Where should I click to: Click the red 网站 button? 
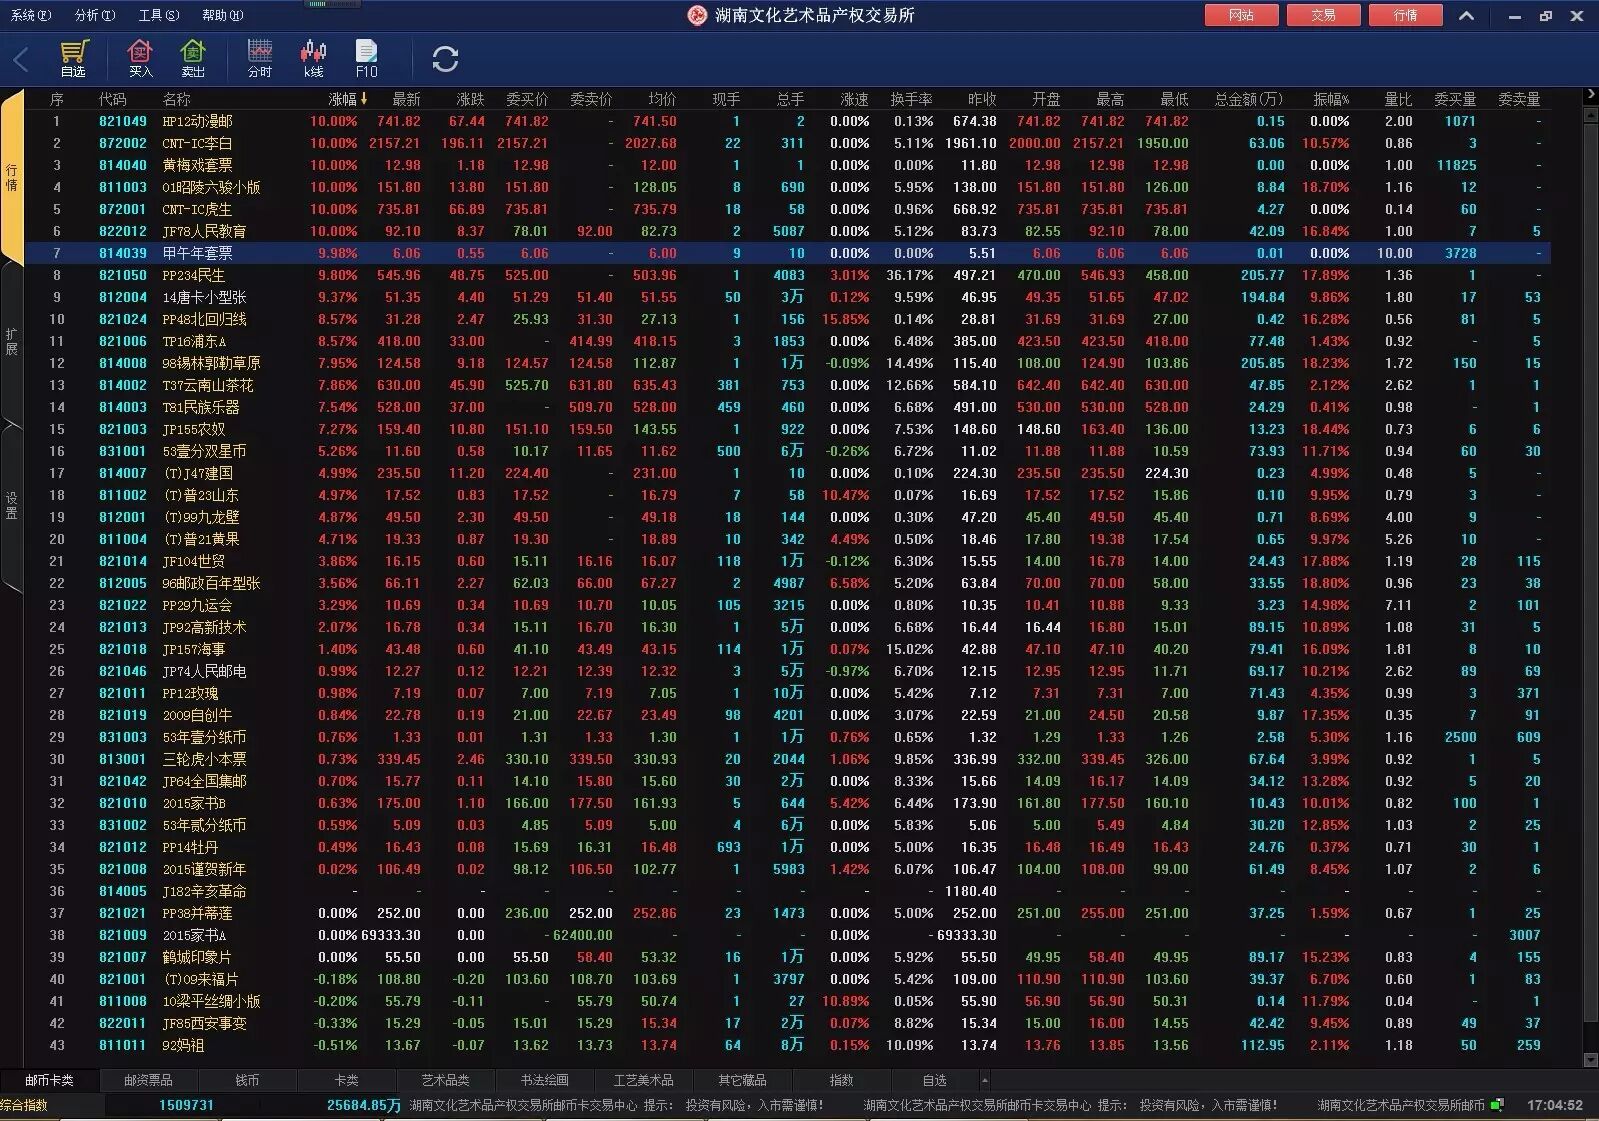pyautogui.click(x=1241, y=15)
